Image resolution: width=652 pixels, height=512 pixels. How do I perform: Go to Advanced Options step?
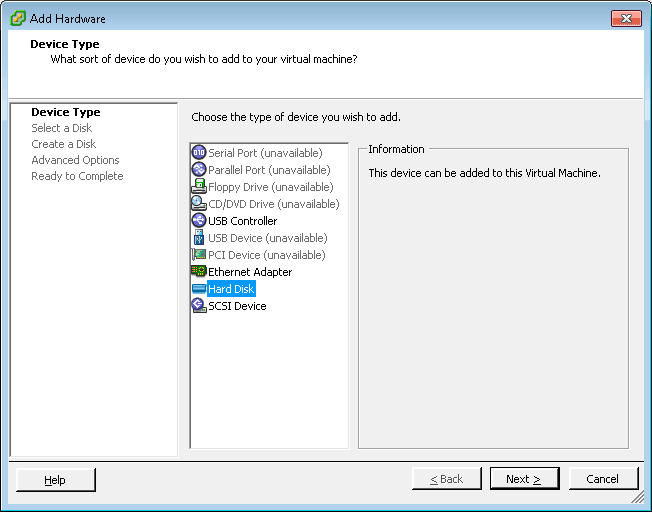coord(75,160)
